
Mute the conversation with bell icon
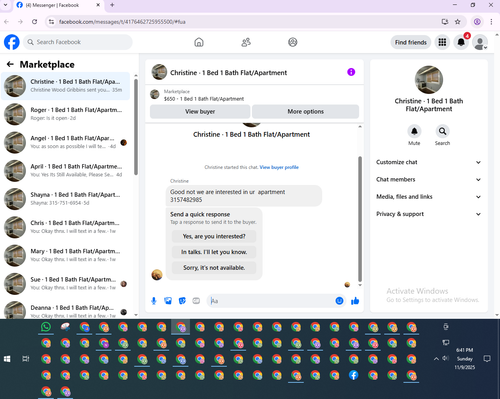[x=414, y=131]
